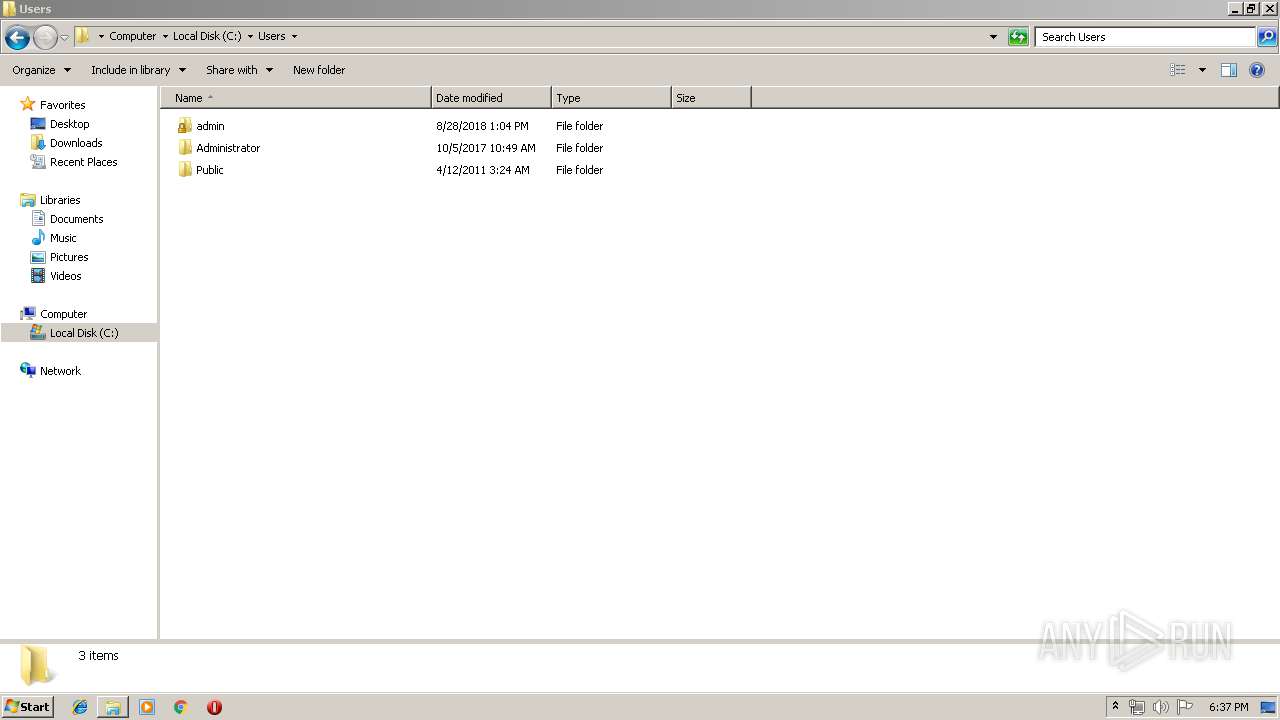The height and width of the screenshot is (720, 1280).
Task: Click the network tray icon
Action: coord(1137,707)
